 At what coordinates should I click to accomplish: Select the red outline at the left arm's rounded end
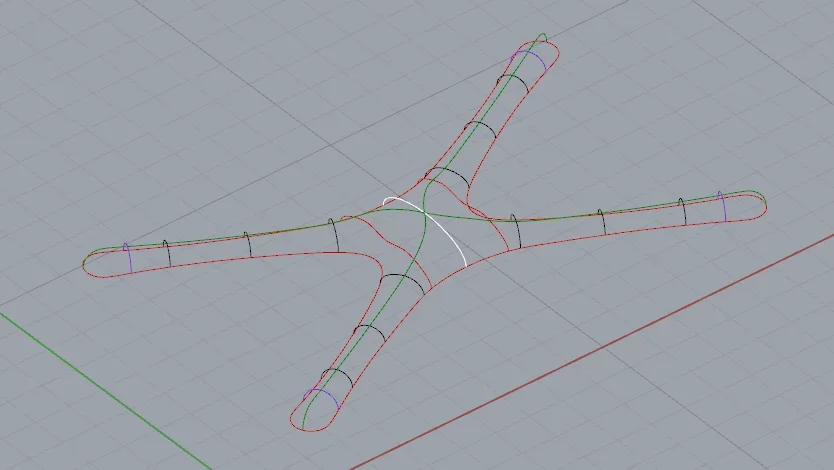(x=84, y=264)
